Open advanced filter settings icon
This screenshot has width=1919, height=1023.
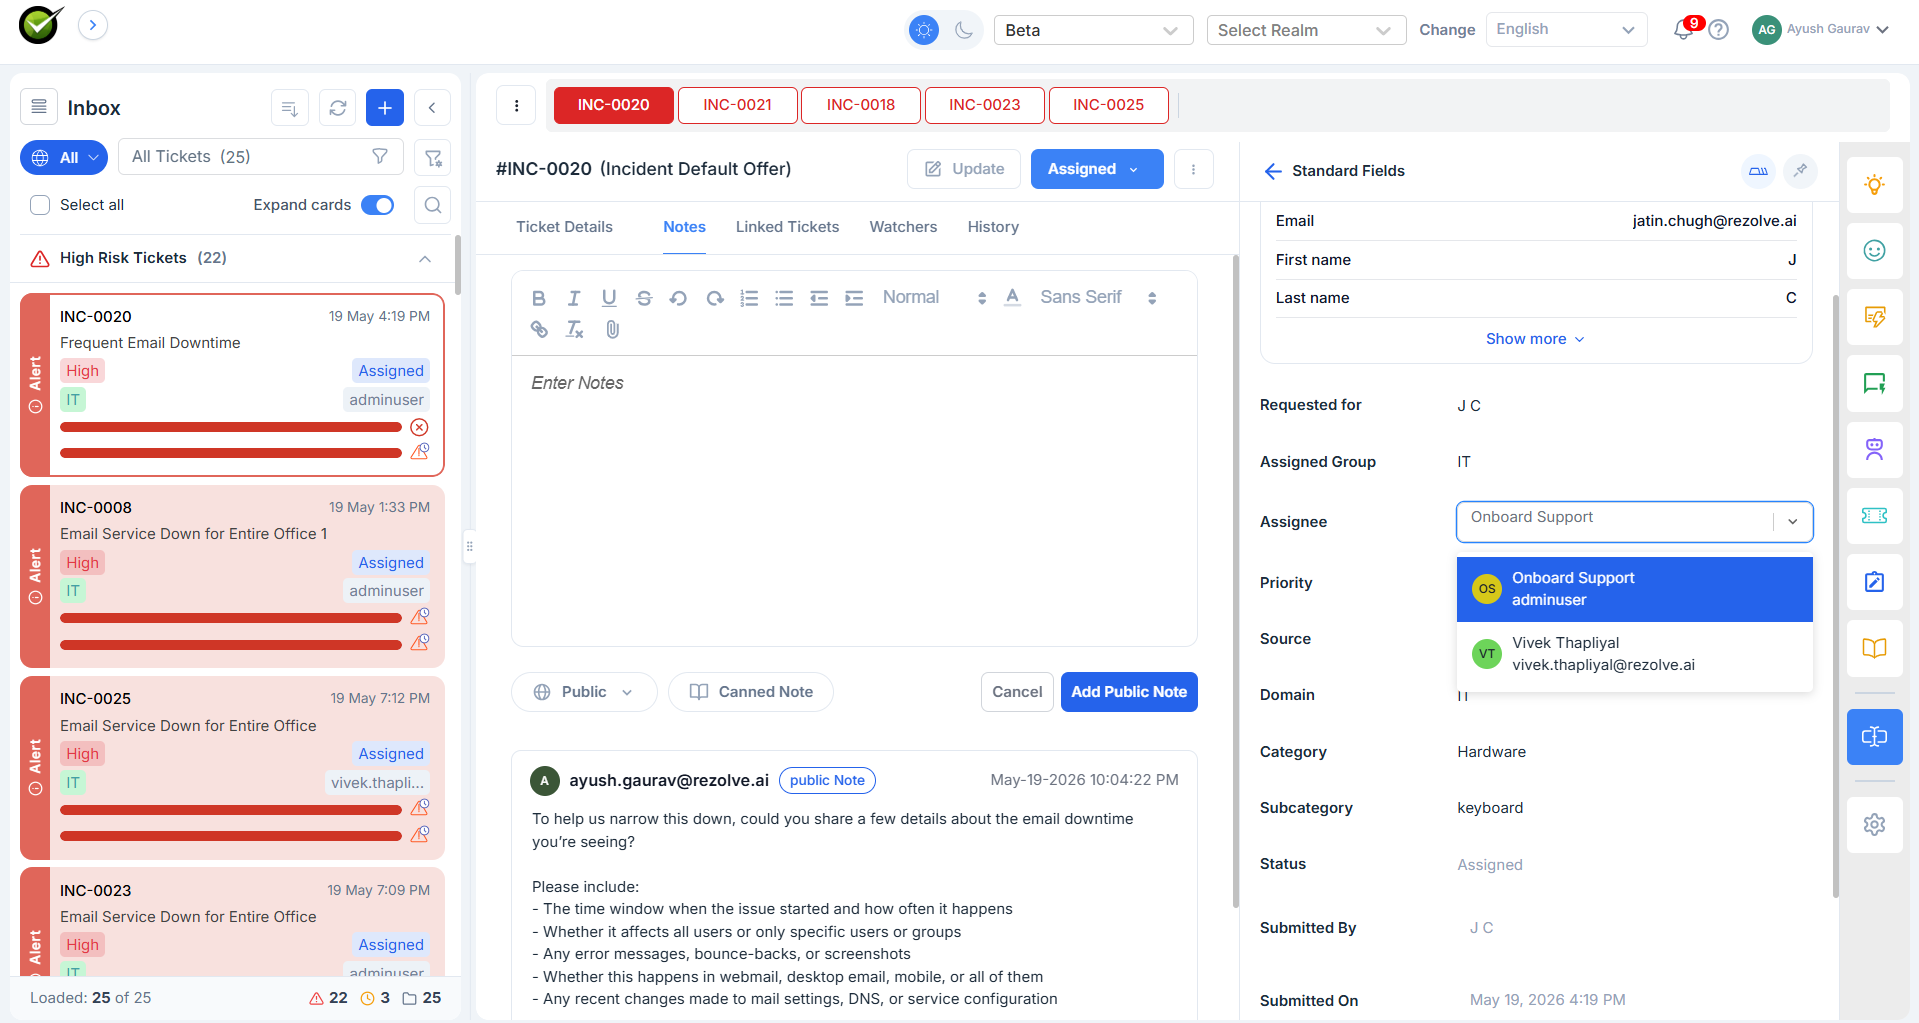(433, 157)
